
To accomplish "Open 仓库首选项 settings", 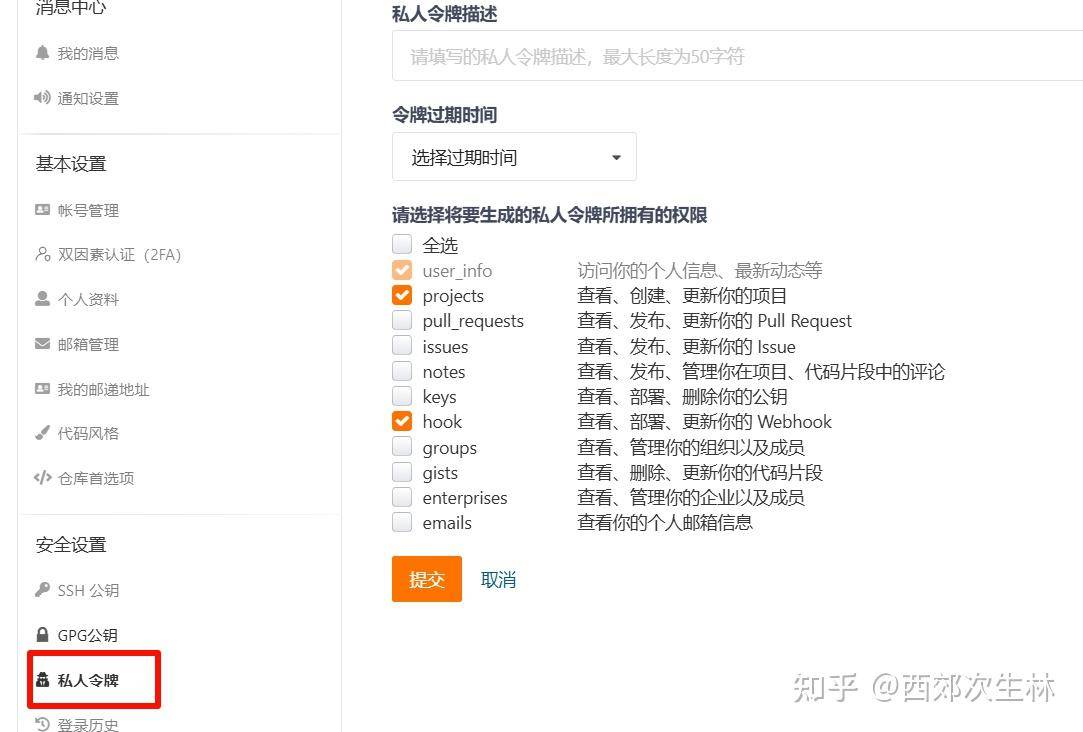I will pyautogui.click(x=95, y=478).
